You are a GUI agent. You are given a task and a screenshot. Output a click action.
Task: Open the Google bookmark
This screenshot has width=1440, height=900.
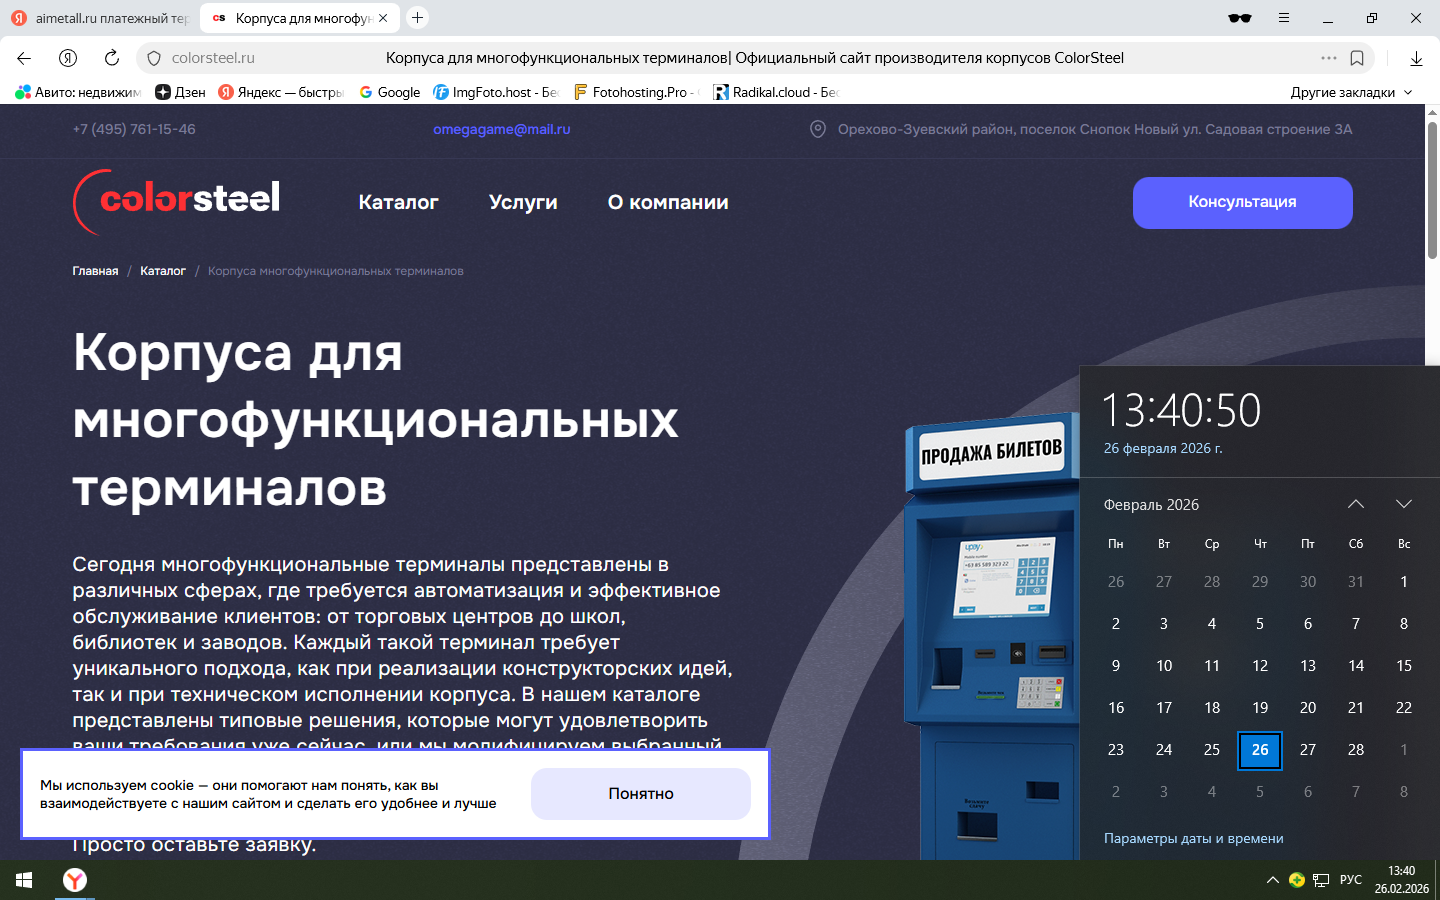point(389,92)
